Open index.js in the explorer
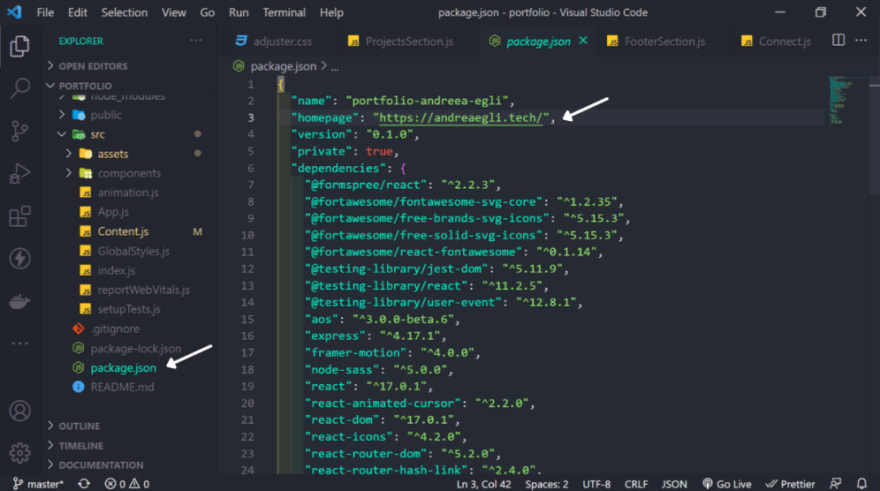Screen dimensions: 880x491 pyautogui.click(x=116, y=270)
